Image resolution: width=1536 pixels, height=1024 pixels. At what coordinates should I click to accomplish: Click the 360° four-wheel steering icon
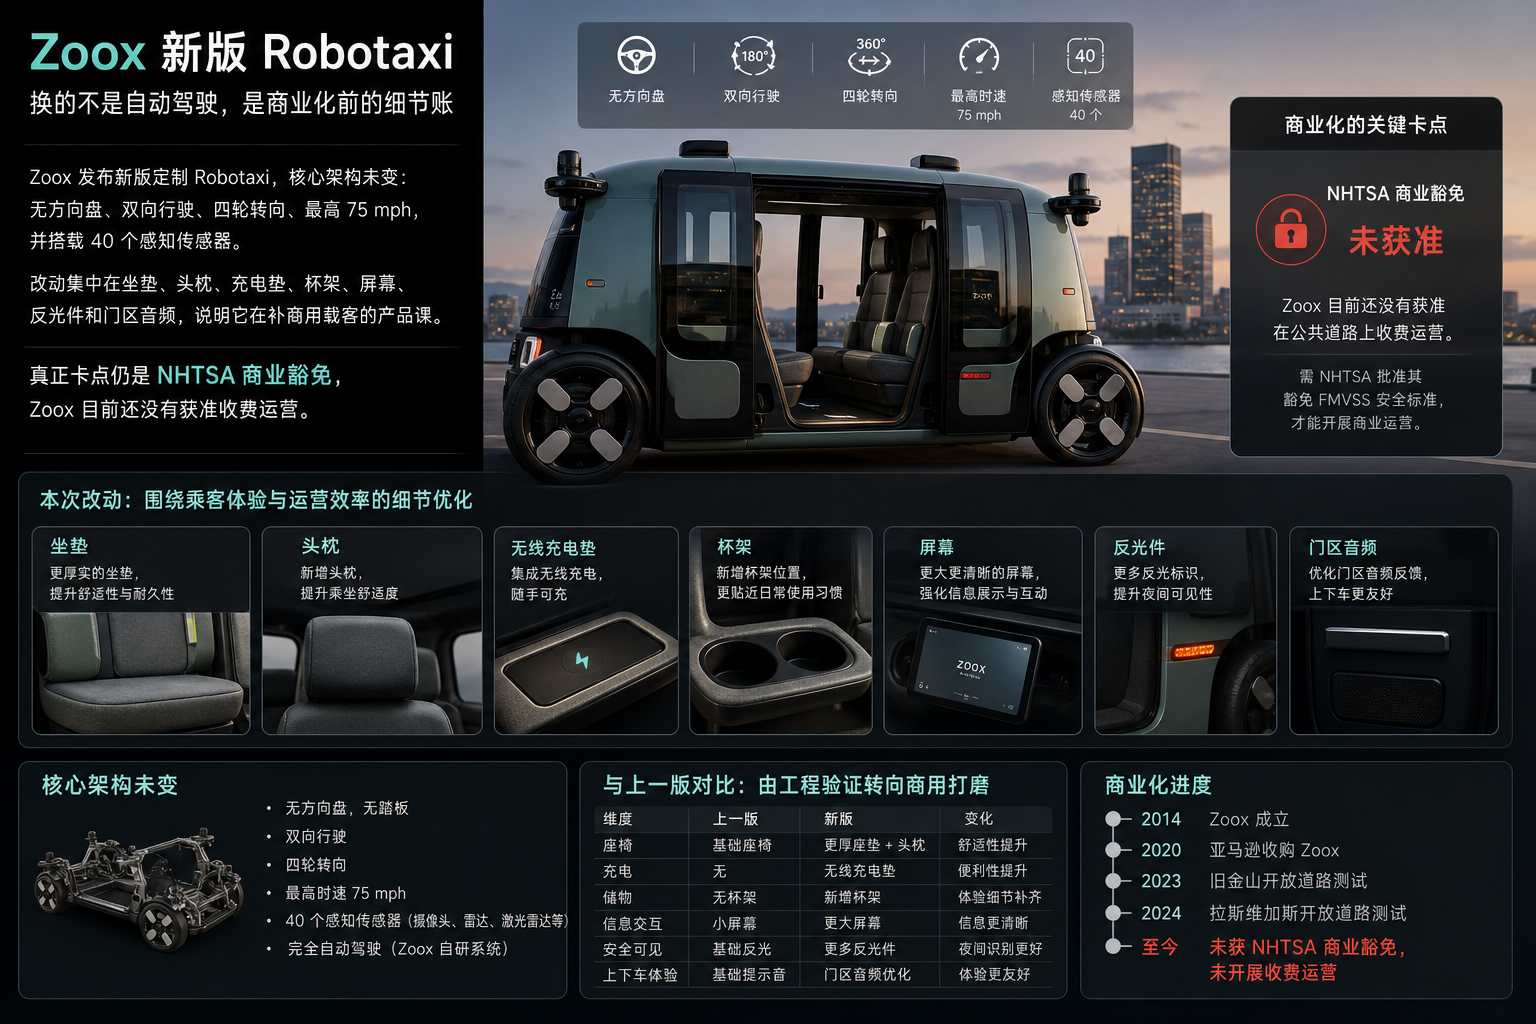pos(869,57)
